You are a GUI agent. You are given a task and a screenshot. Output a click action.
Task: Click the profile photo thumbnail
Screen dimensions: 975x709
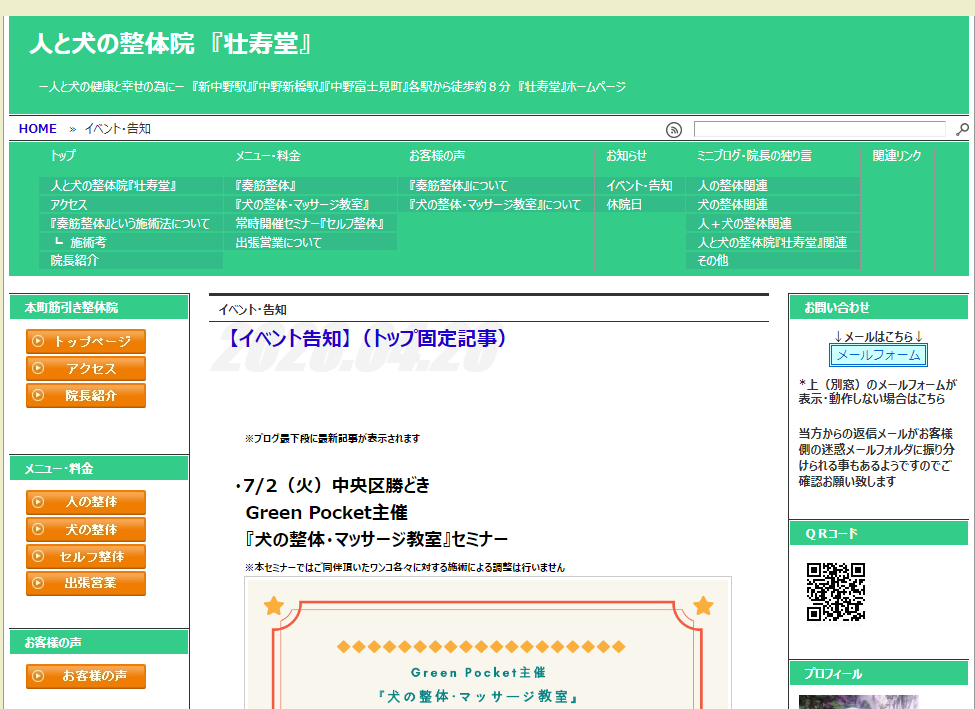tap(858, 702)
